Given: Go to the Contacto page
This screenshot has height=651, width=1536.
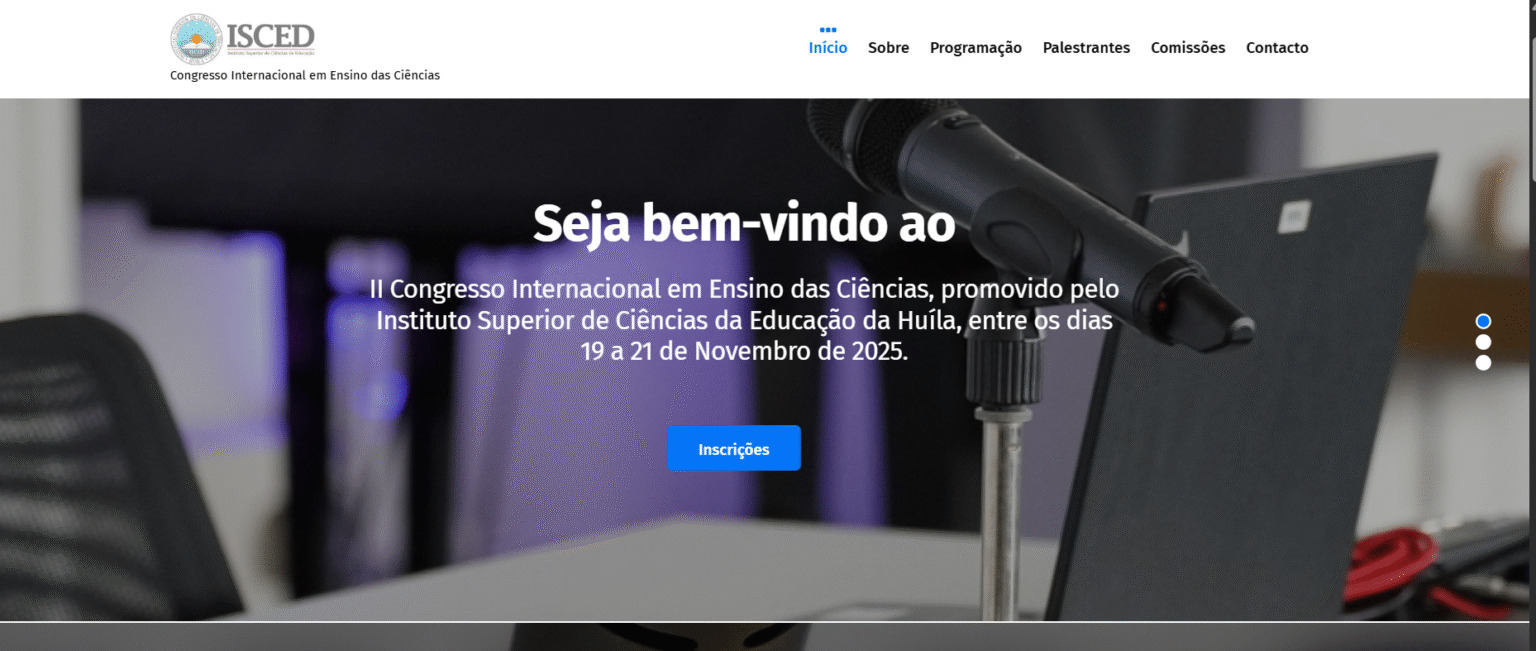Looking at the screenshot, I should [x=1277, y=47].
